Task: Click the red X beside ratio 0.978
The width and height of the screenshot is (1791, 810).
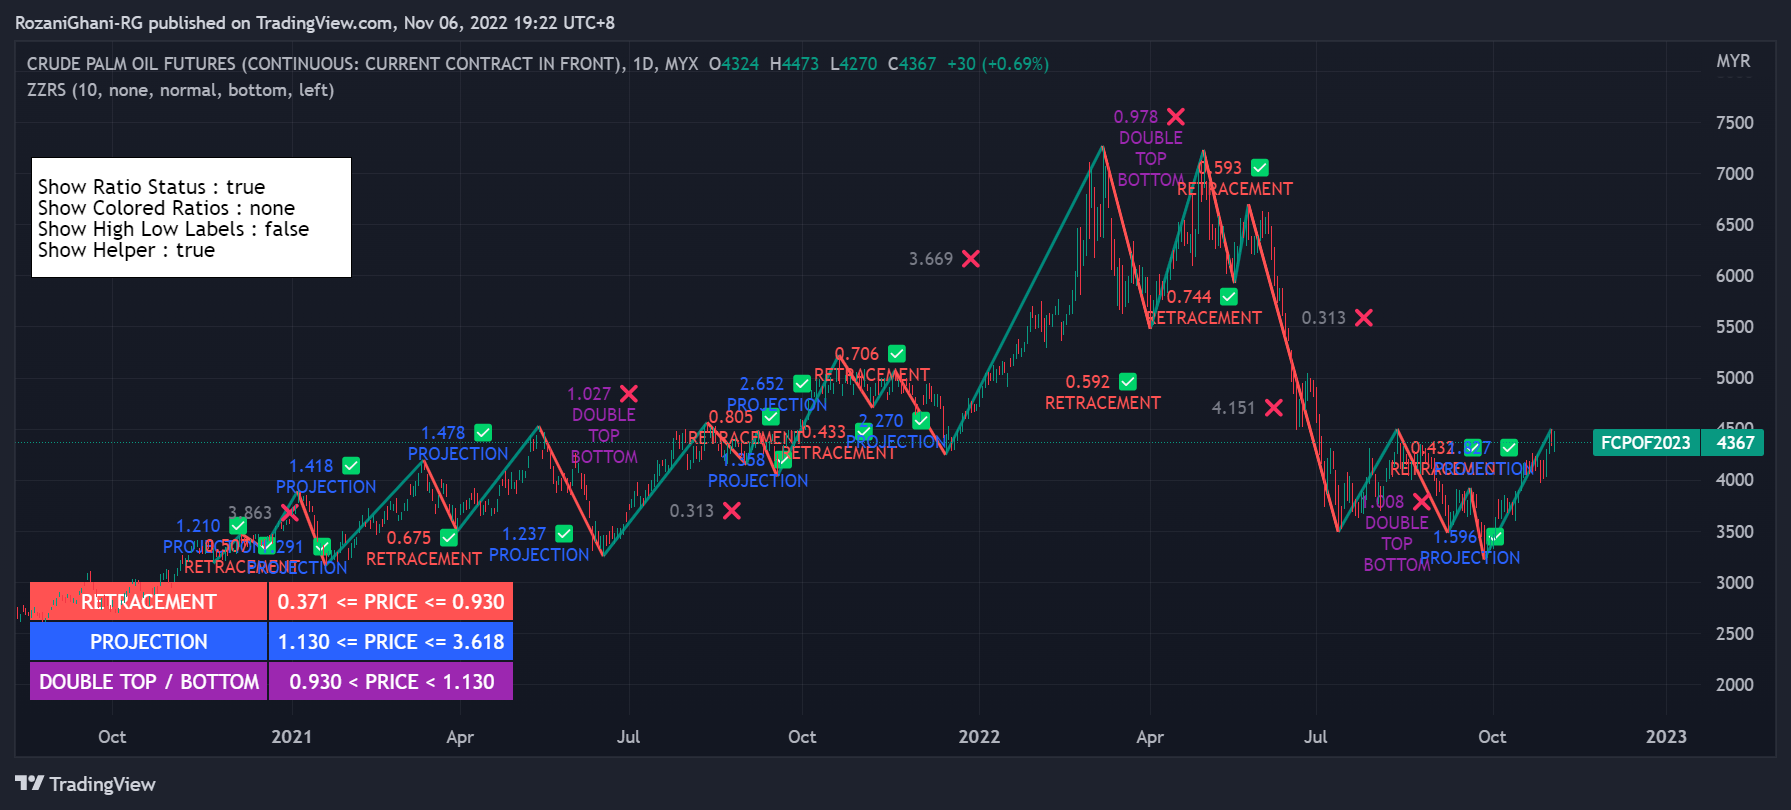Action: (x=1176, y=117)
